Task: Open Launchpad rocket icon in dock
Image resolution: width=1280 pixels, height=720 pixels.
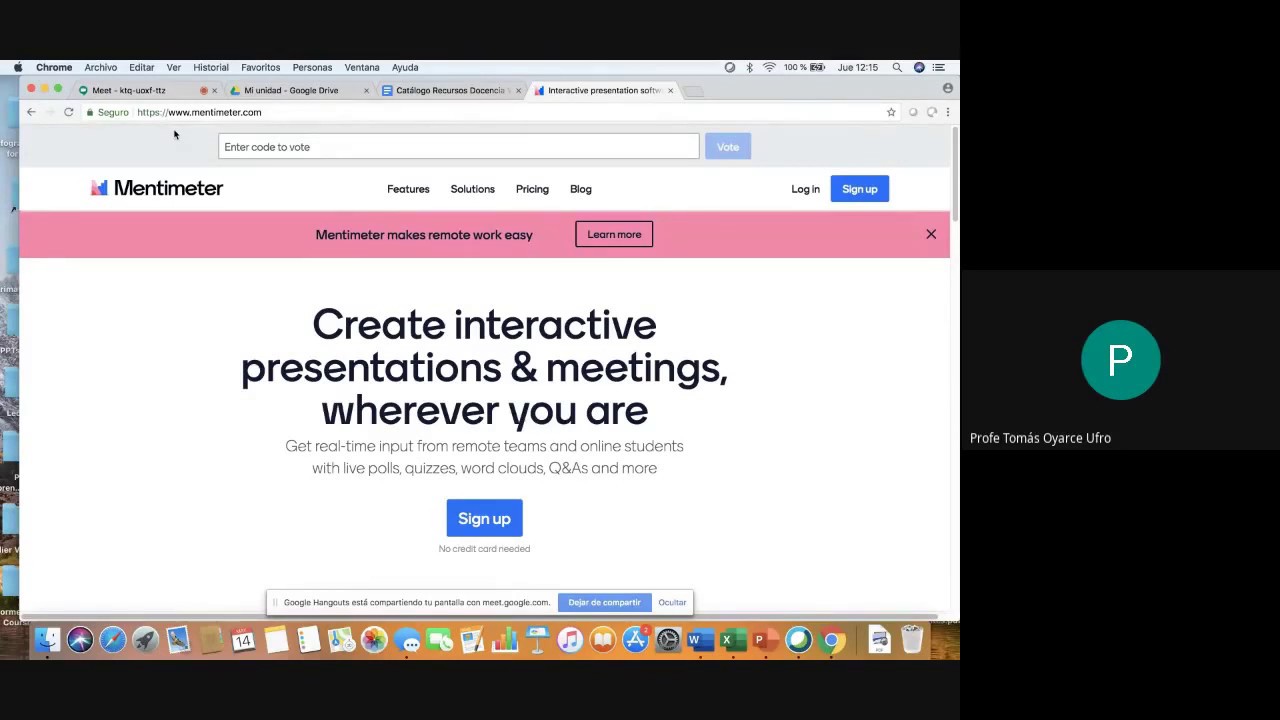Action: pos(145,639)
